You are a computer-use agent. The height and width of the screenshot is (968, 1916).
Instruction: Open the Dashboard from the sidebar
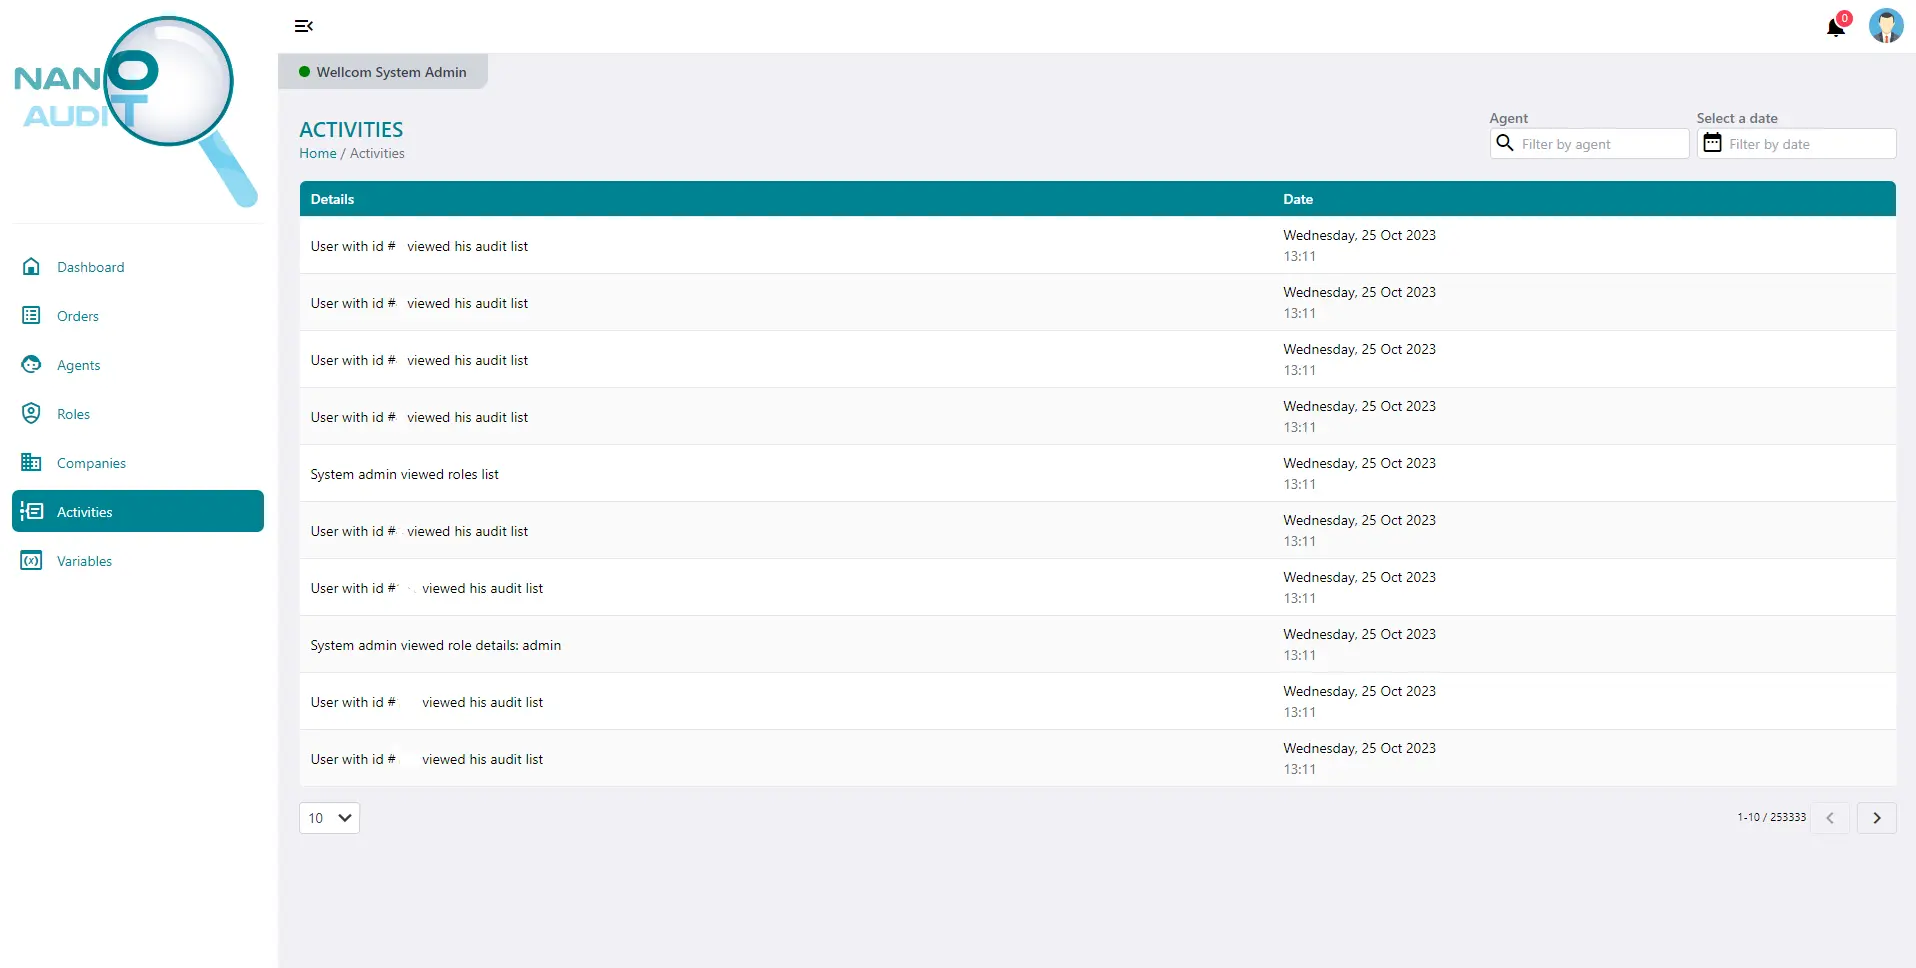coord(31,267)
